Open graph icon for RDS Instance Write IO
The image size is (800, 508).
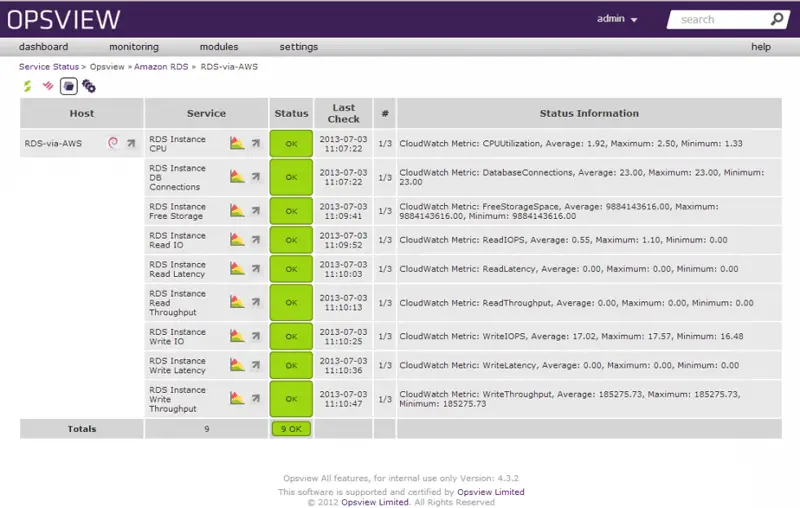[237, 336]
